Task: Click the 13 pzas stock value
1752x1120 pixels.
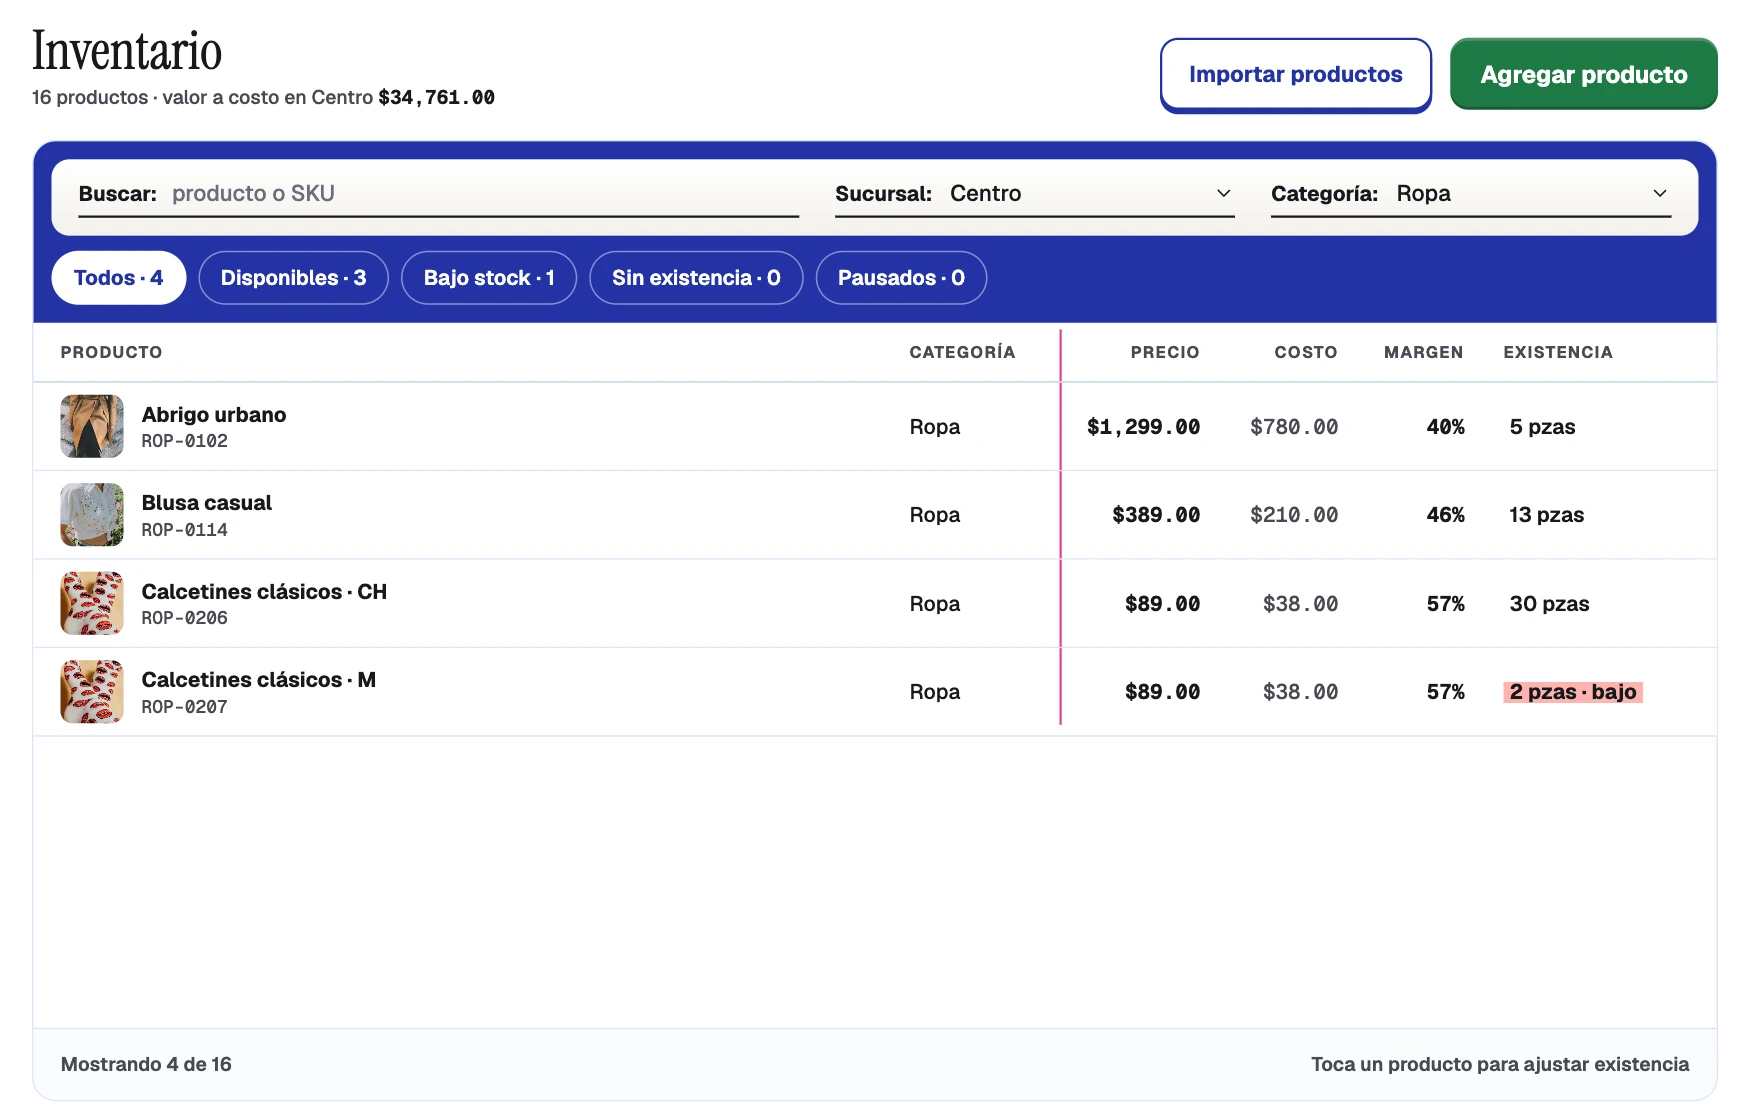Action: (1546, 515)
